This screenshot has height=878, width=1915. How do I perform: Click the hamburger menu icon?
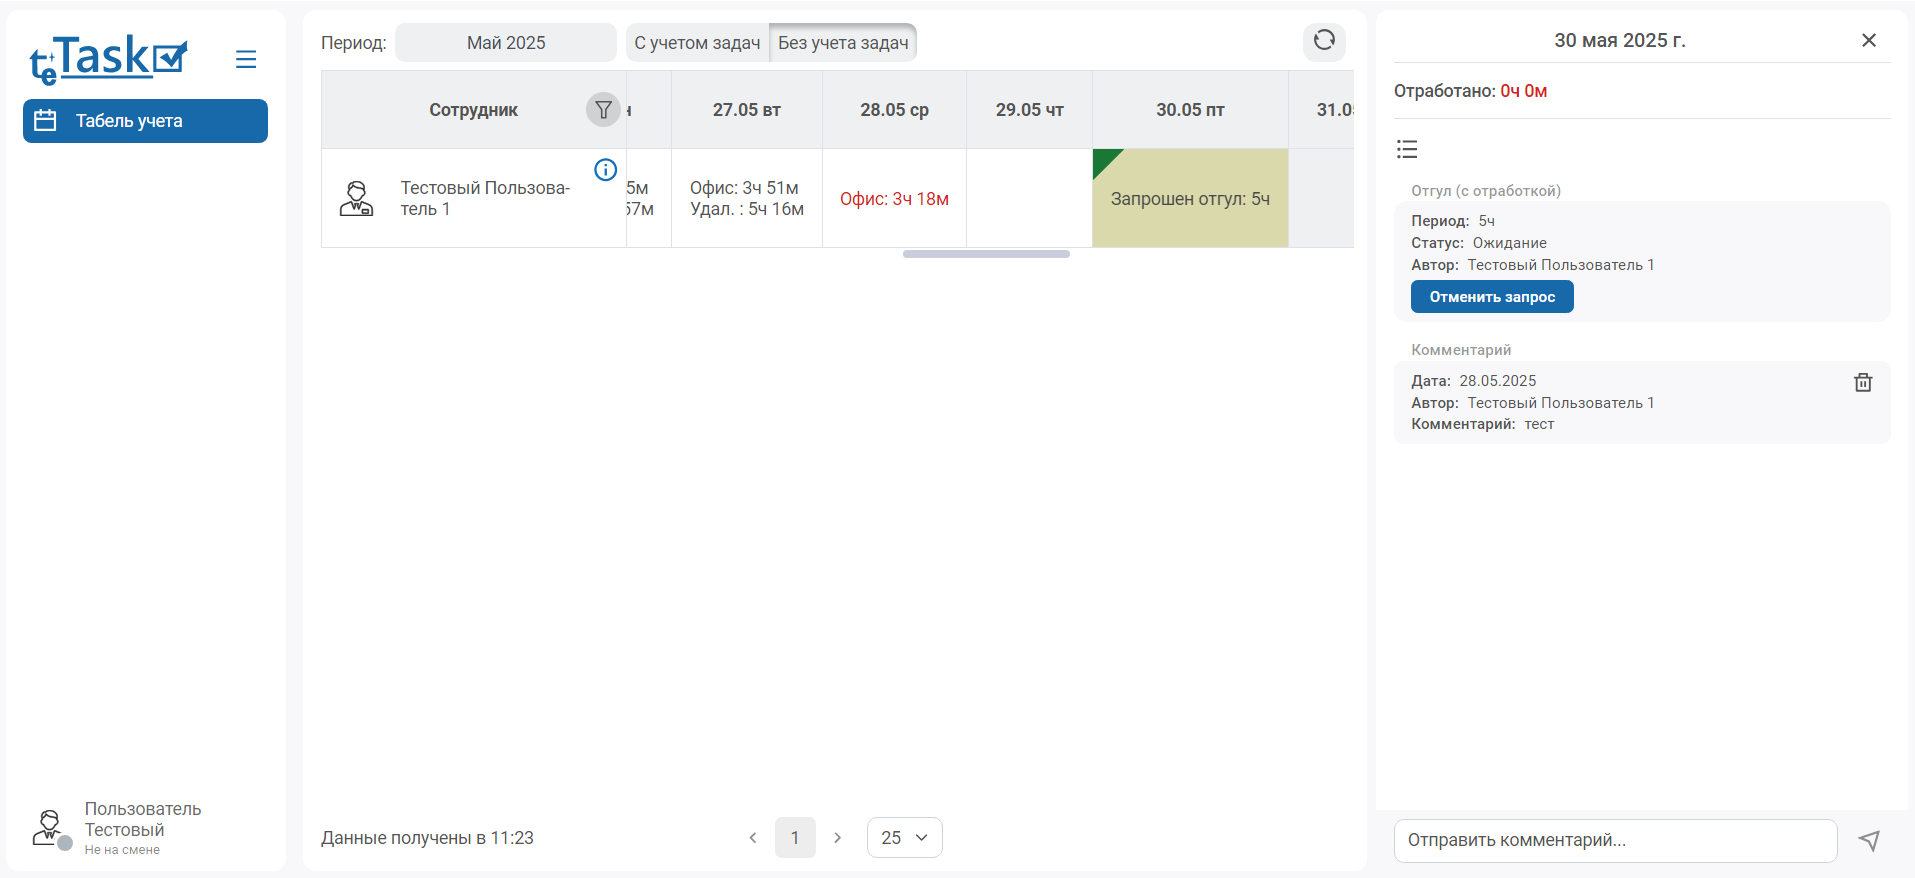(x=246, y=60)
